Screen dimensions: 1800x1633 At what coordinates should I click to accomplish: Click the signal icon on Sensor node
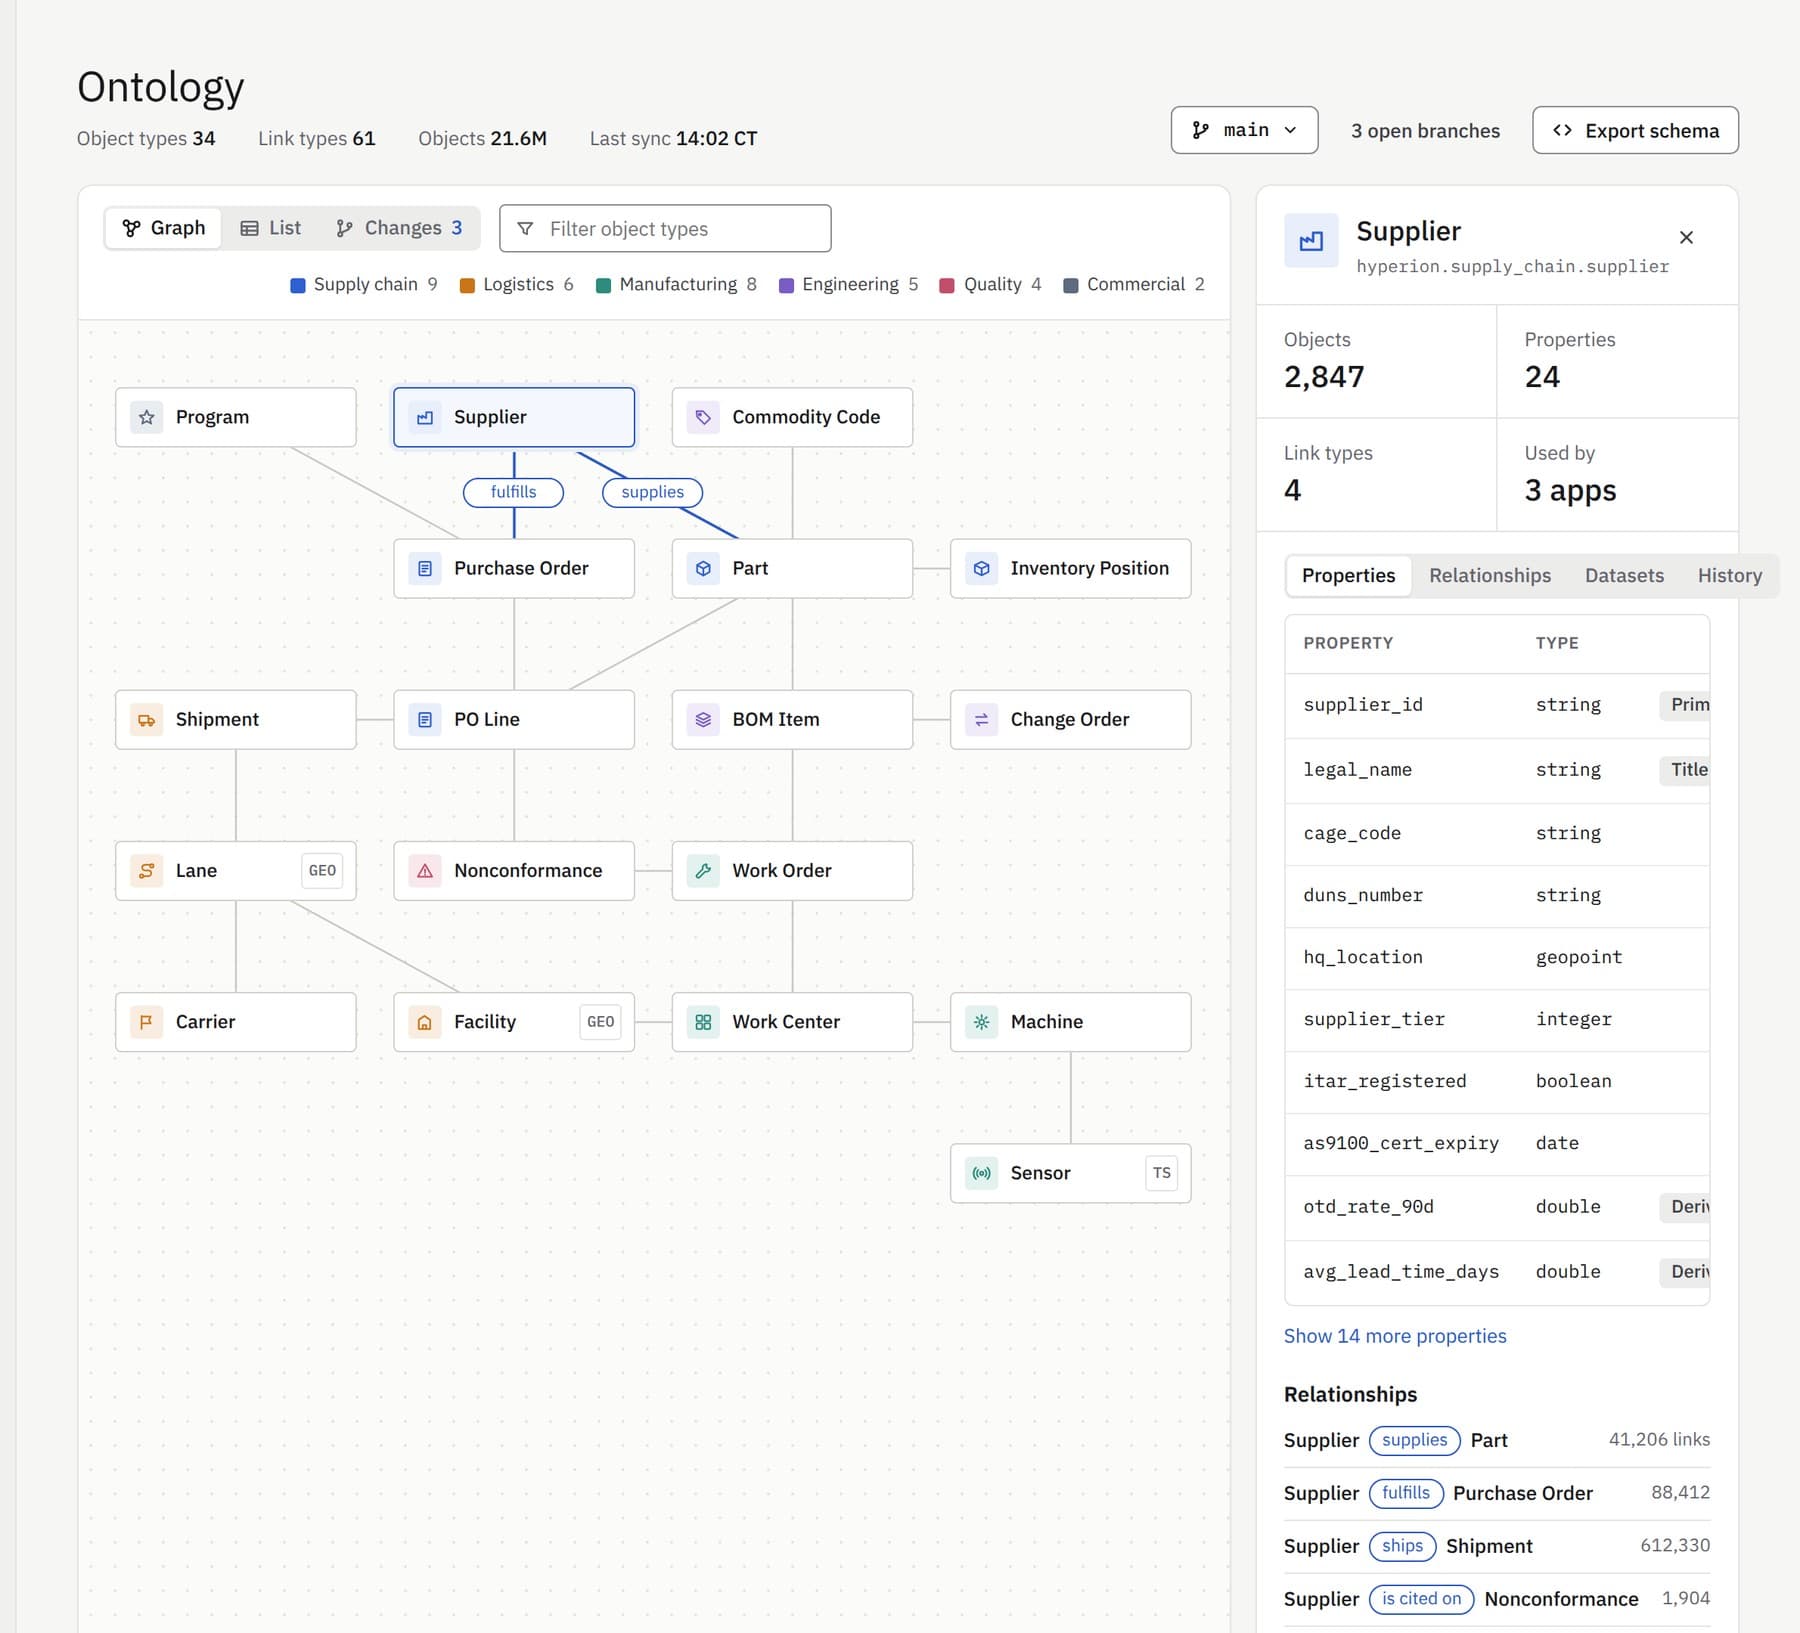[982, 1173]
